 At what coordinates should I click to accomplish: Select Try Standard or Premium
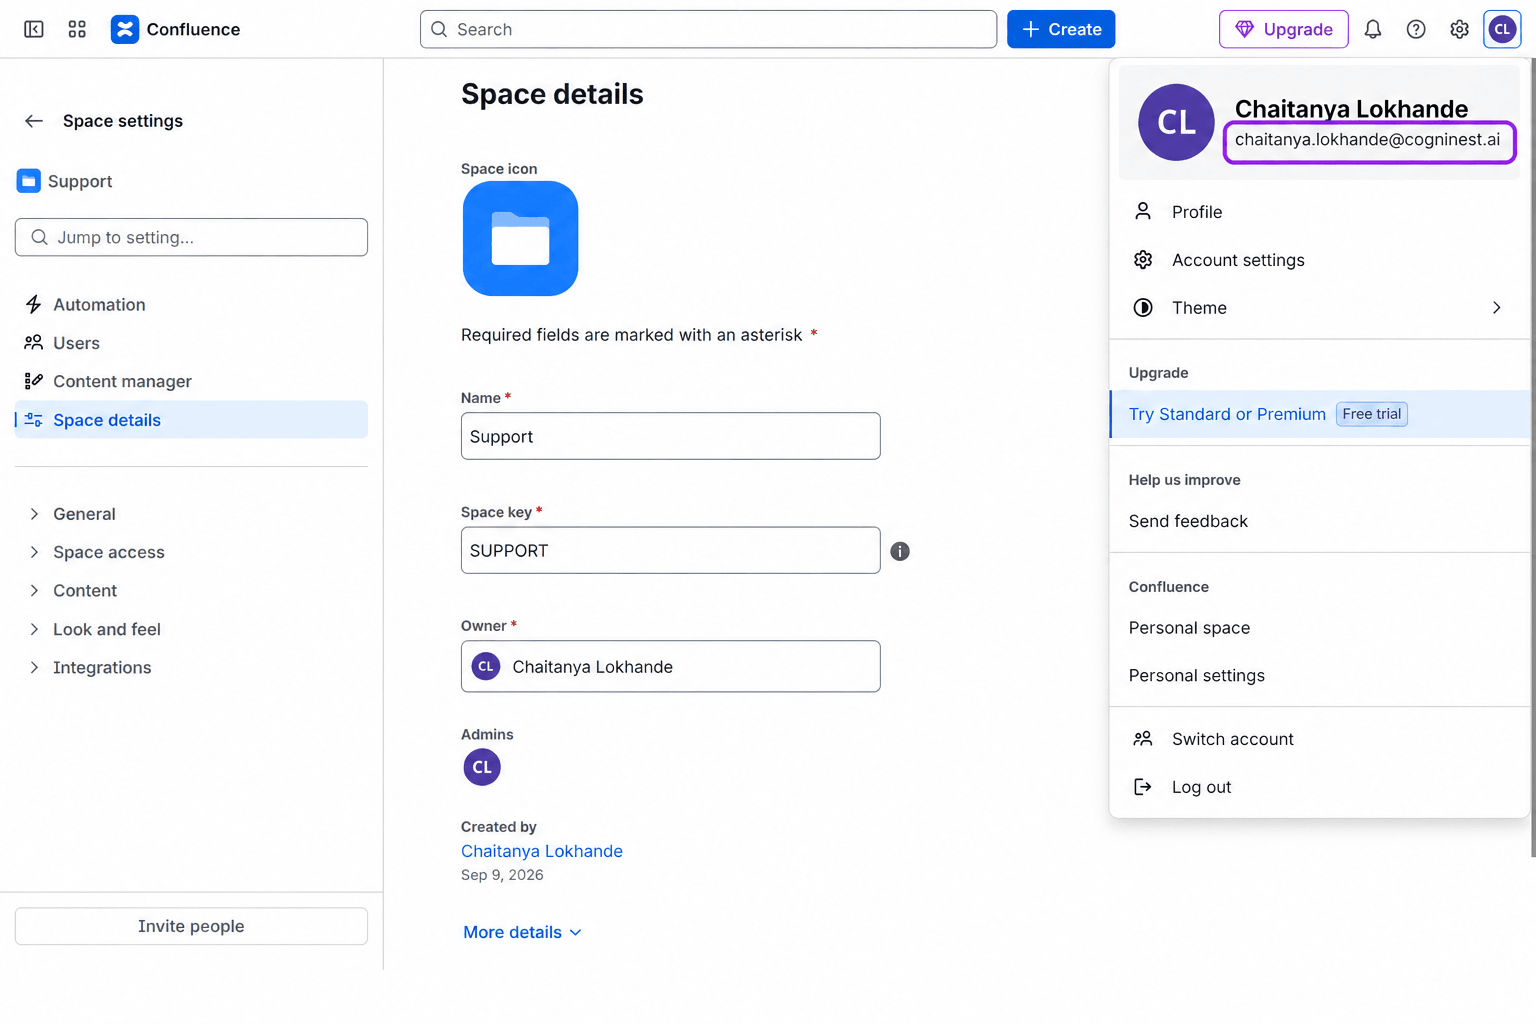pos(1320,414)
